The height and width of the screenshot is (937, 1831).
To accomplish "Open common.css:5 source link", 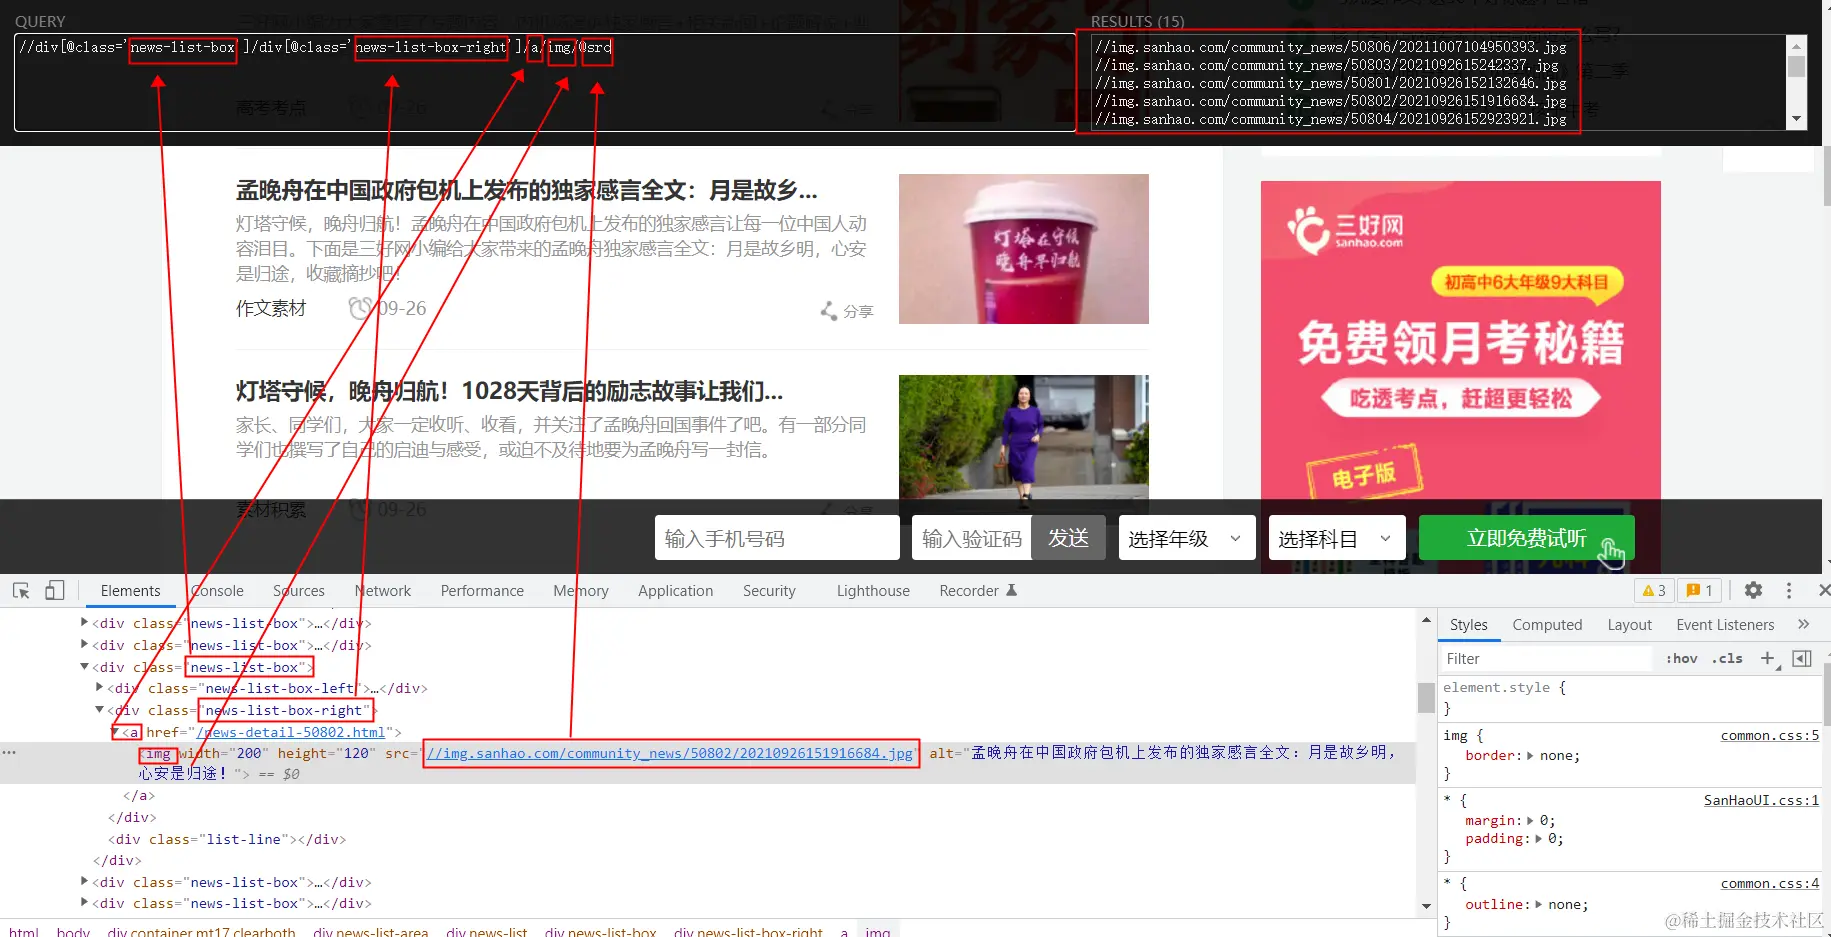I will pos(1770,736).
